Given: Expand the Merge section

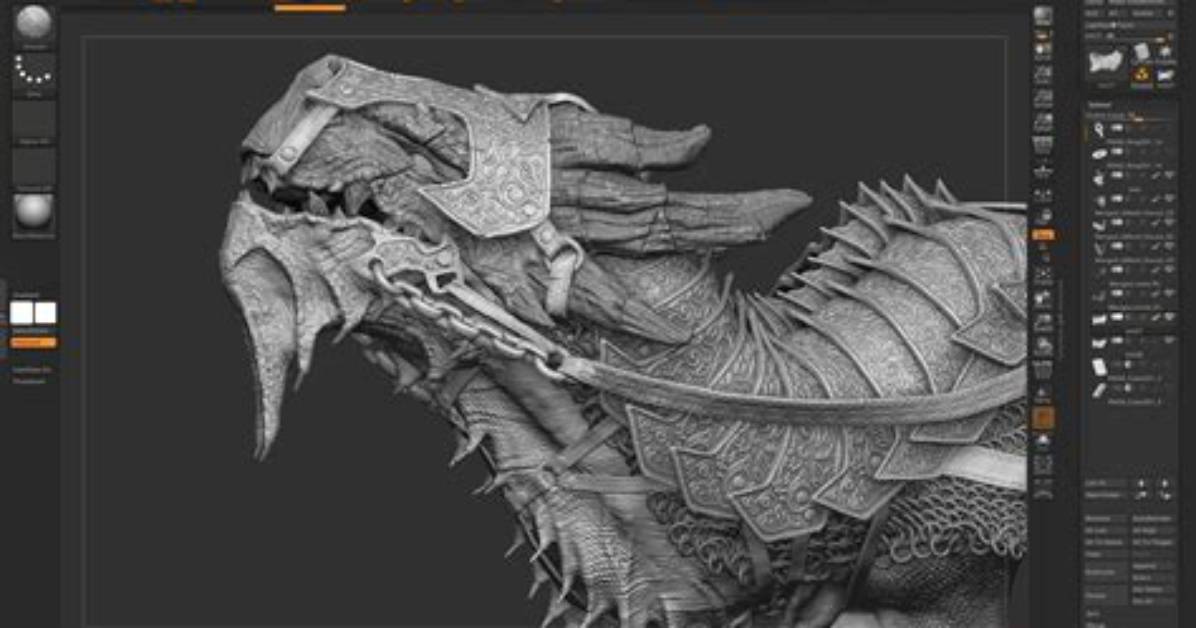Looking at the screenshot, I should pos(1095,623).
